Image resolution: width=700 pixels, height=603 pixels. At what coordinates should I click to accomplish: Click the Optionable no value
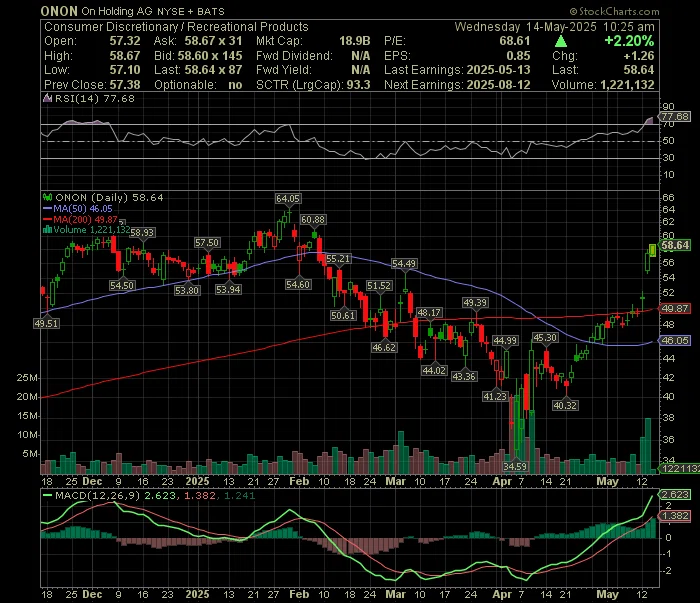235,85
